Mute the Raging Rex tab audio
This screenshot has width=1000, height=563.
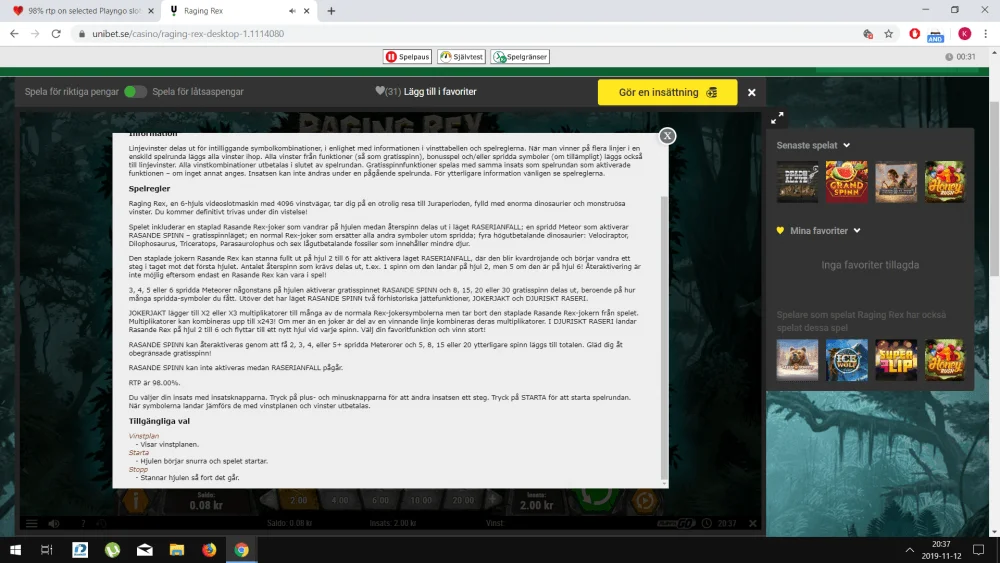point(292,11)
